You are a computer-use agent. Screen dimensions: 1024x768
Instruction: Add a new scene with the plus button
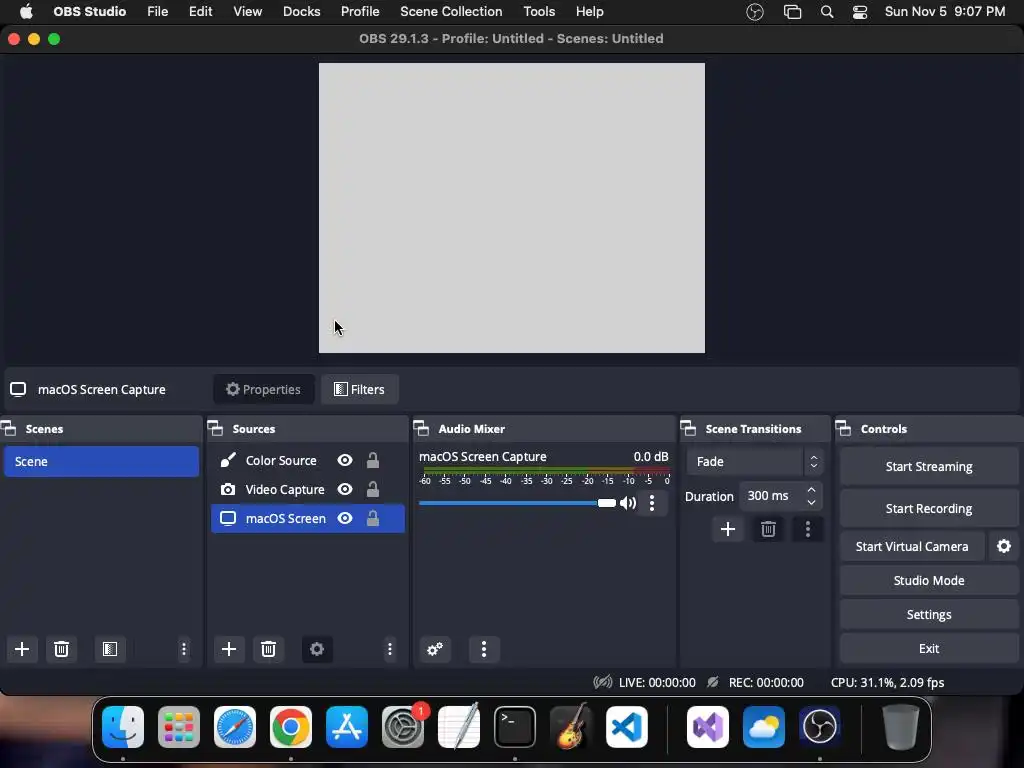pyautogui.click(x=22, y=649)
